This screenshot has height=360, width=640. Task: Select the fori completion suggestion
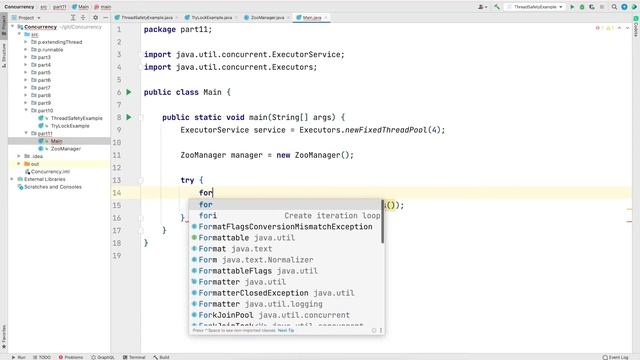[x=286, y=216]
